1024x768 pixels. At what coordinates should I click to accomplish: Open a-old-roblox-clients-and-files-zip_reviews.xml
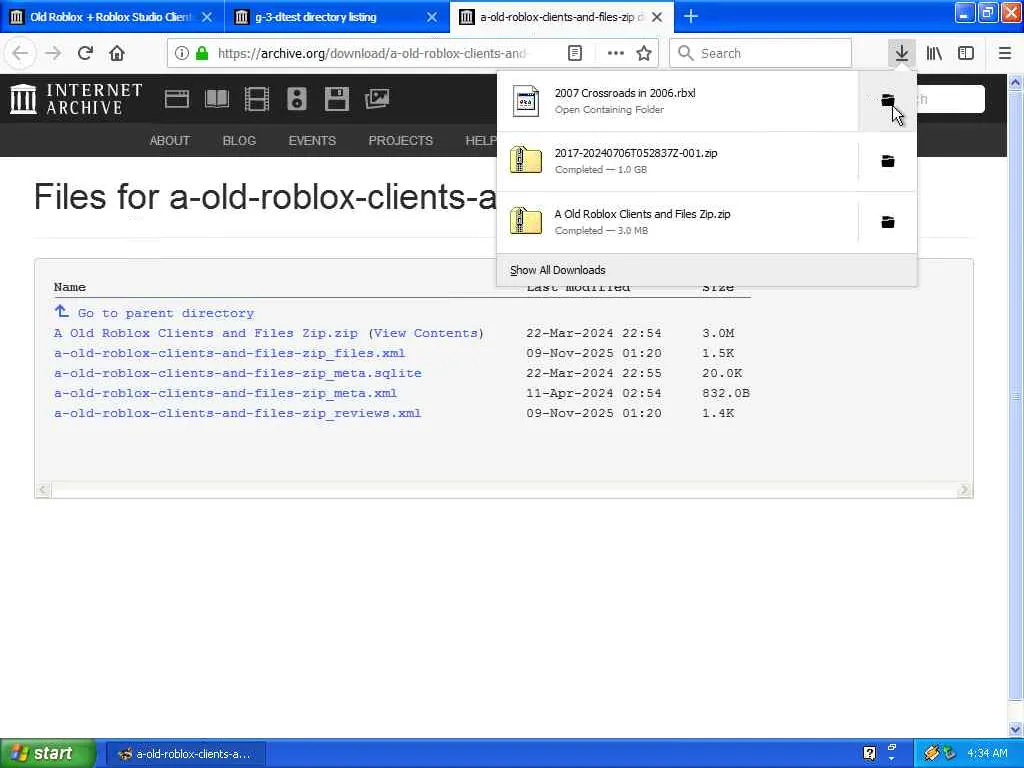pos(237,413)
